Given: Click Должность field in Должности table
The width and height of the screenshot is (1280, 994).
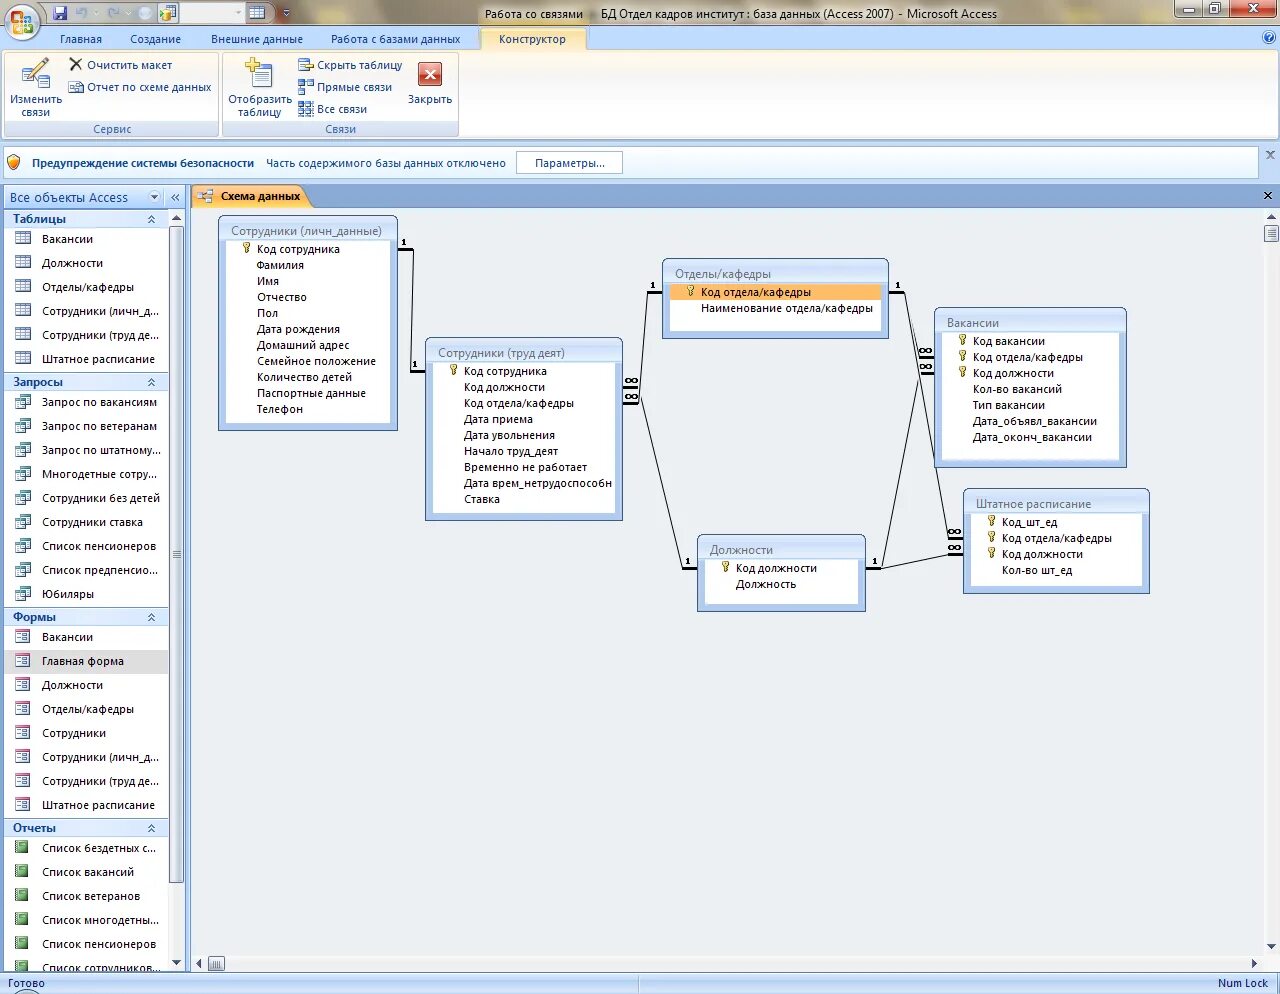Looking at the screenshot, I should pyautogui.click(x=766, y=584).
